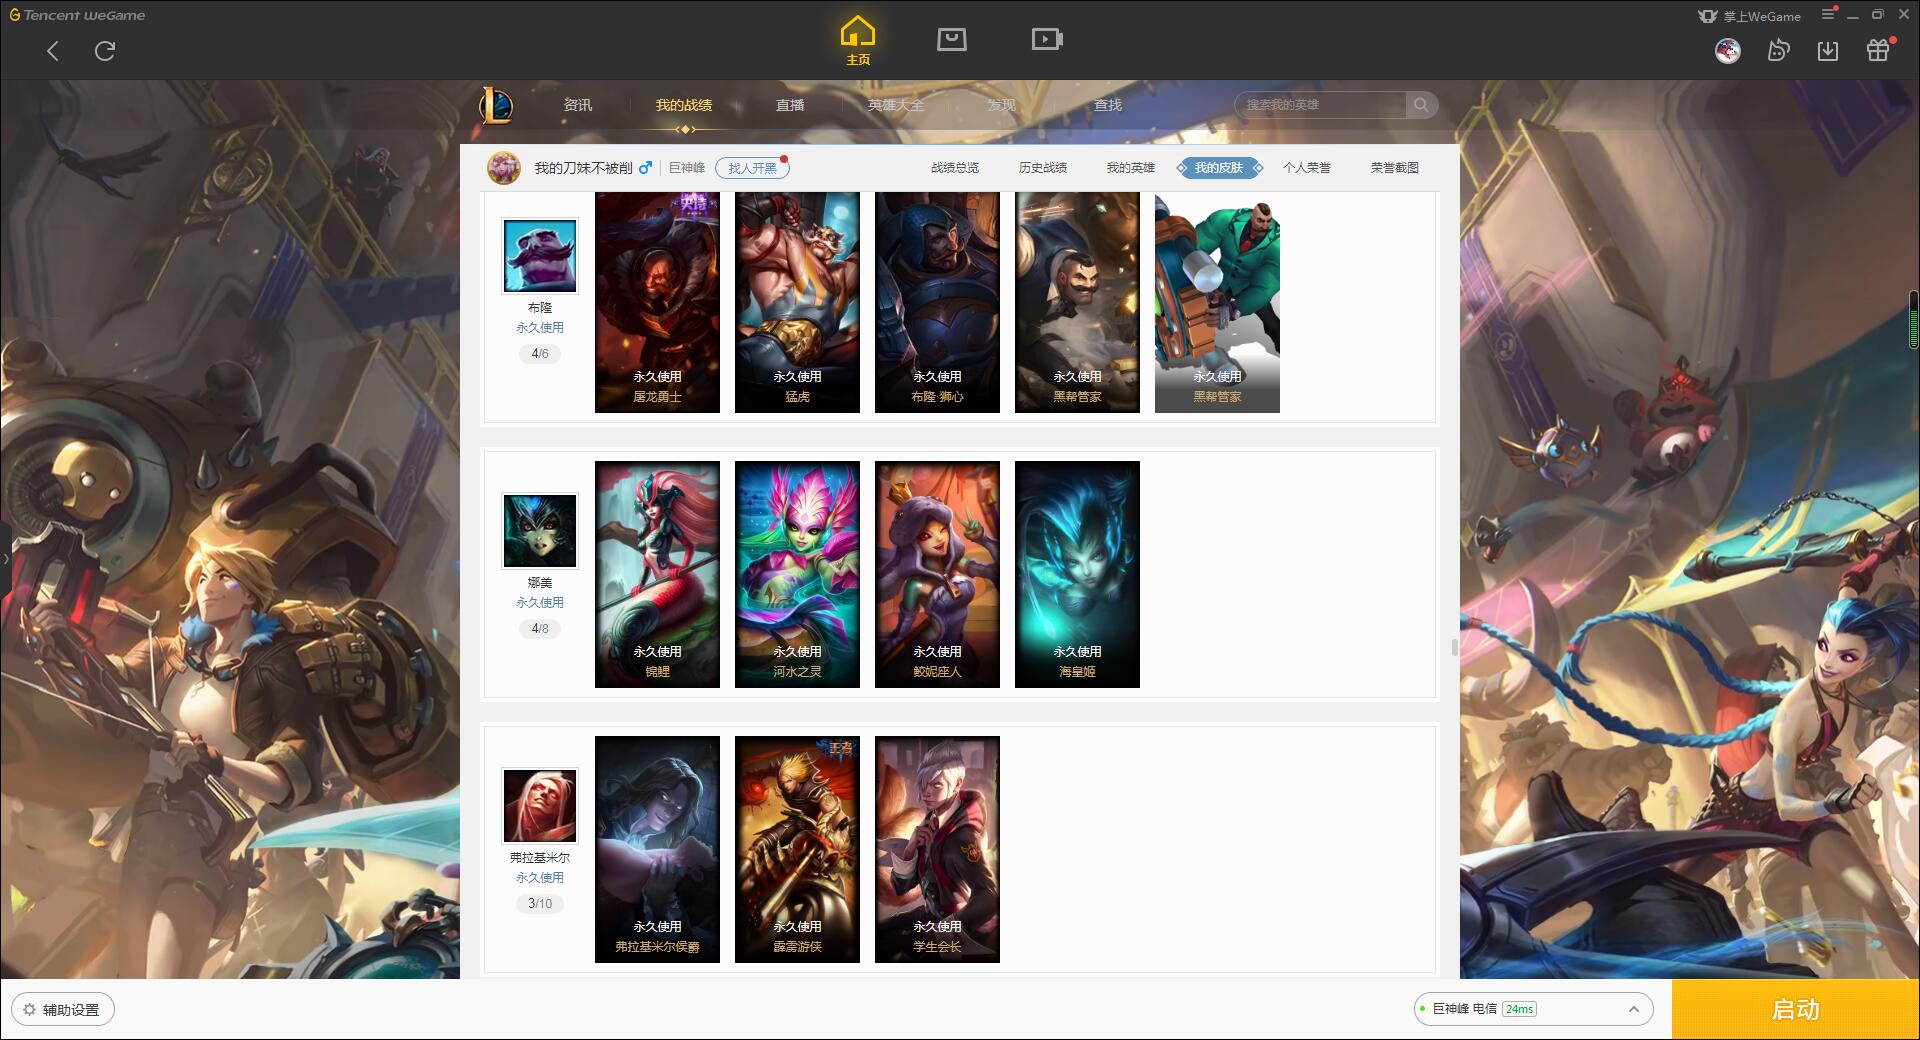Open 猛虎 skin thumbnail
The image size is (1920, 1040).
pyautogui.click(x=797, y=302)
